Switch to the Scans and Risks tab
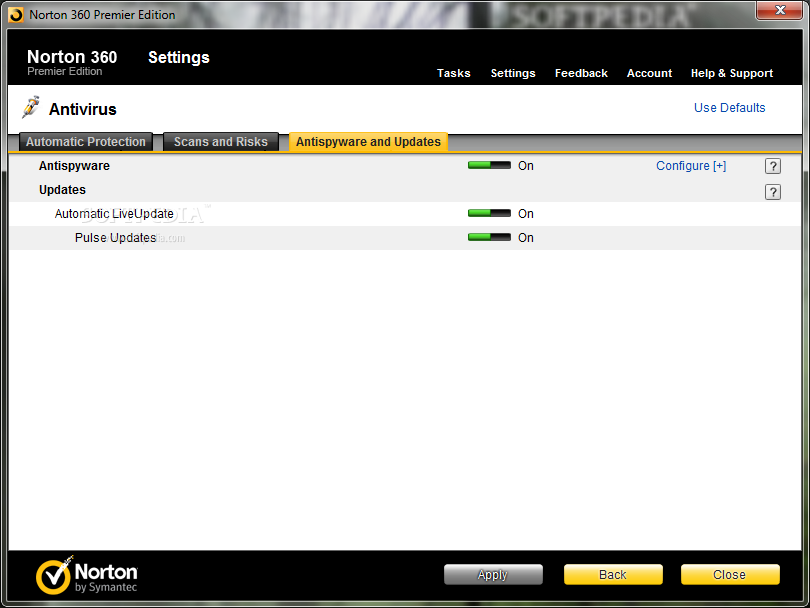The height and width of the screenshot is (608, 810). click(221, 142)
